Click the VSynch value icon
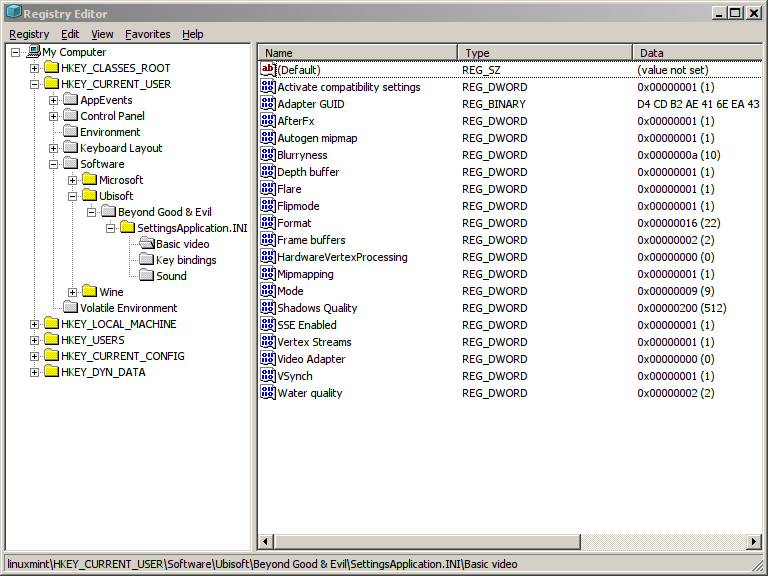768x576 pixels. pyautogui.click(x=268, y=375)
